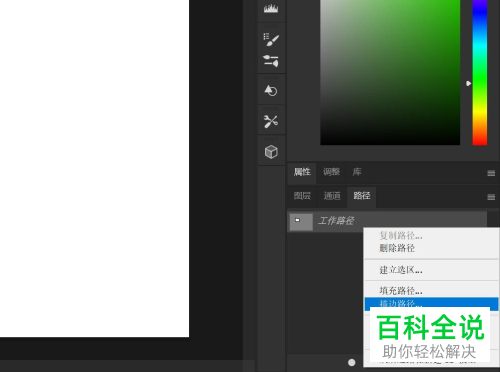The height and width of the screenshot is (372, 500).
Task: Open the Tool Presets scissors icon
Action: [271, 121]
